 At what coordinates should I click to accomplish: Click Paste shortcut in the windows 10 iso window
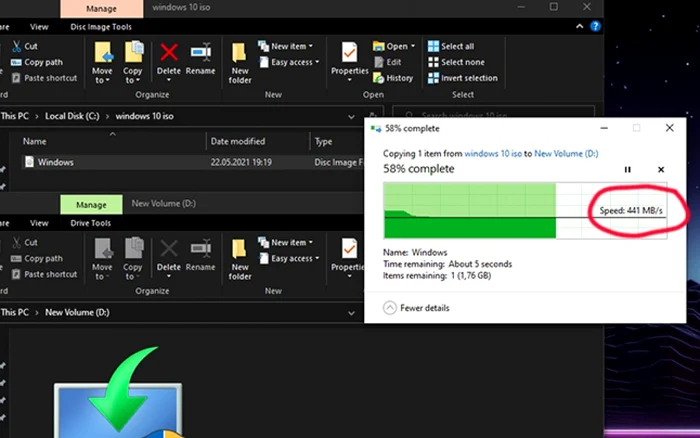coord(44,78)
